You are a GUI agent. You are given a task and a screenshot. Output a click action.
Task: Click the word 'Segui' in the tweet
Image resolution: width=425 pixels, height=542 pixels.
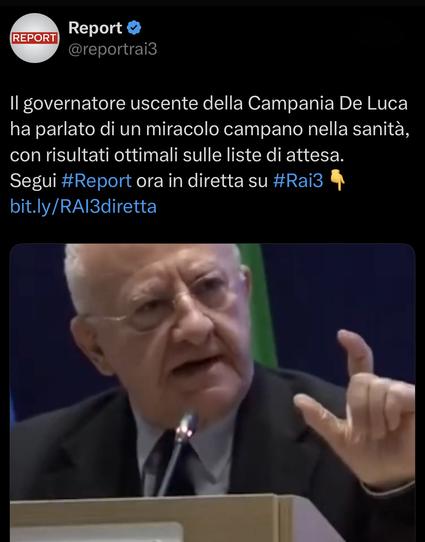click(x=33, y=181)
